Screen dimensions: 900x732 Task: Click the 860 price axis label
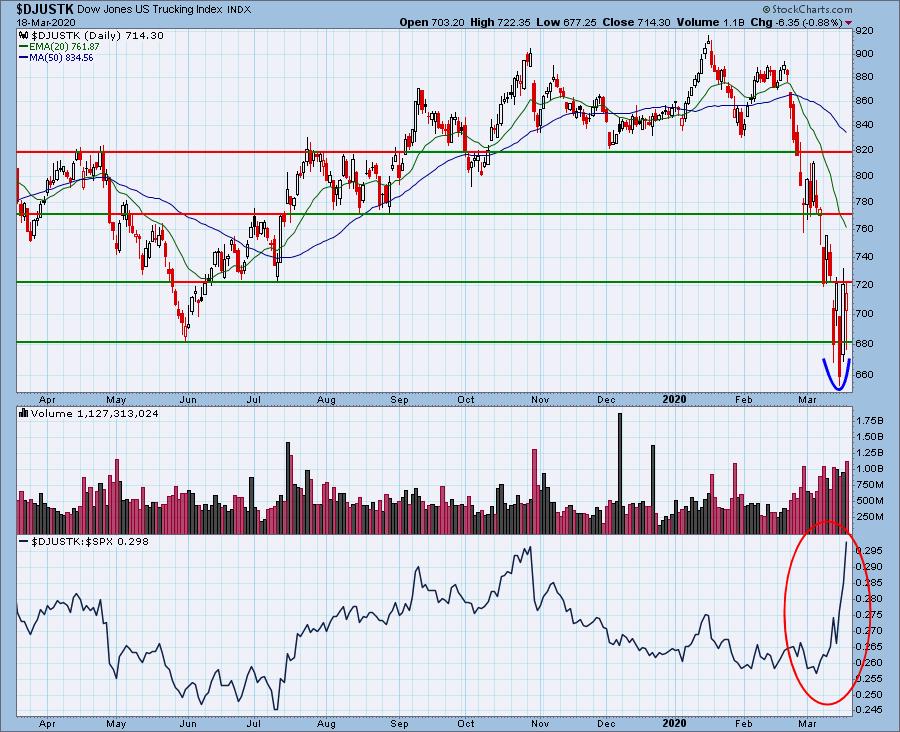(864, 100)
